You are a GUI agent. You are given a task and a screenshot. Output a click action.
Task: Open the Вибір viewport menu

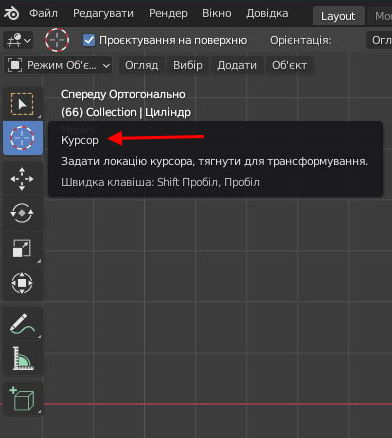188,65
